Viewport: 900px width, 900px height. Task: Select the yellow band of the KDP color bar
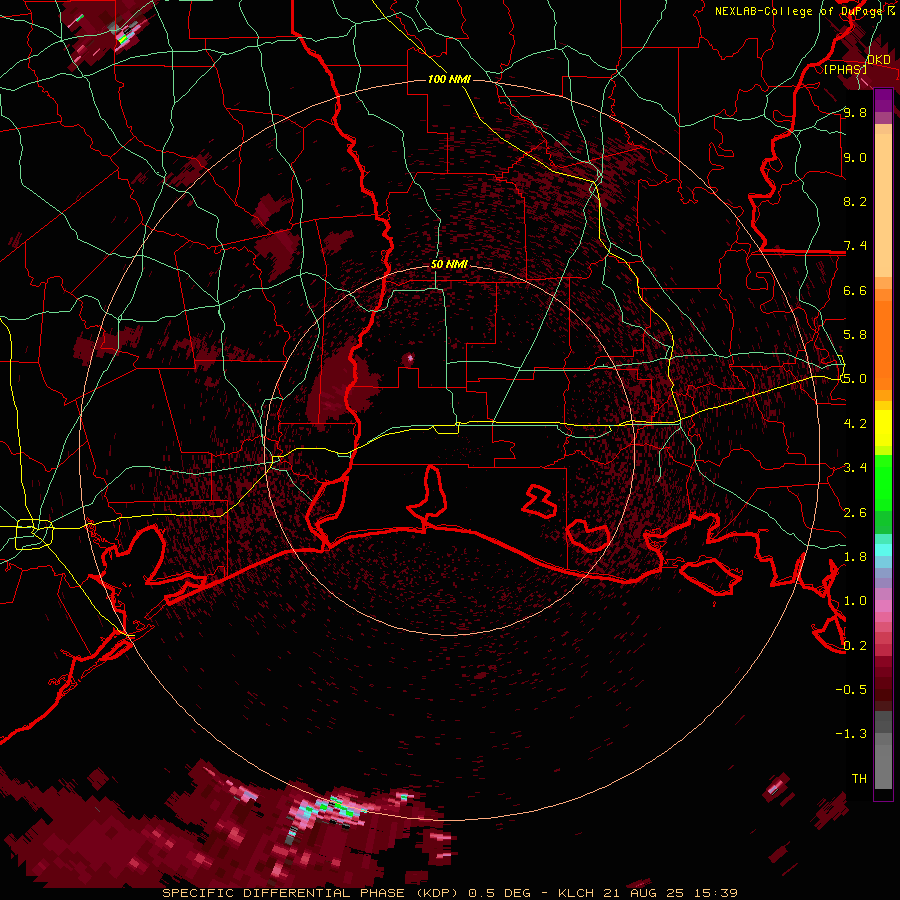tap(883, 428)
